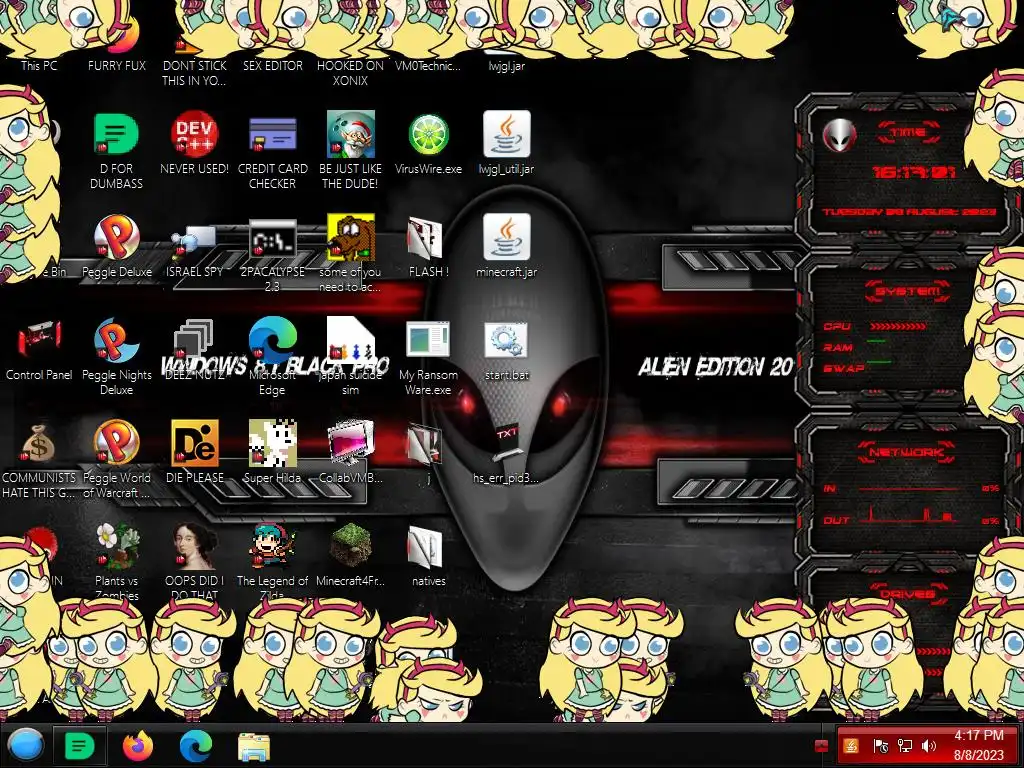
Task: Open the DIE PLEASE De icon
Action: (194, 443)
